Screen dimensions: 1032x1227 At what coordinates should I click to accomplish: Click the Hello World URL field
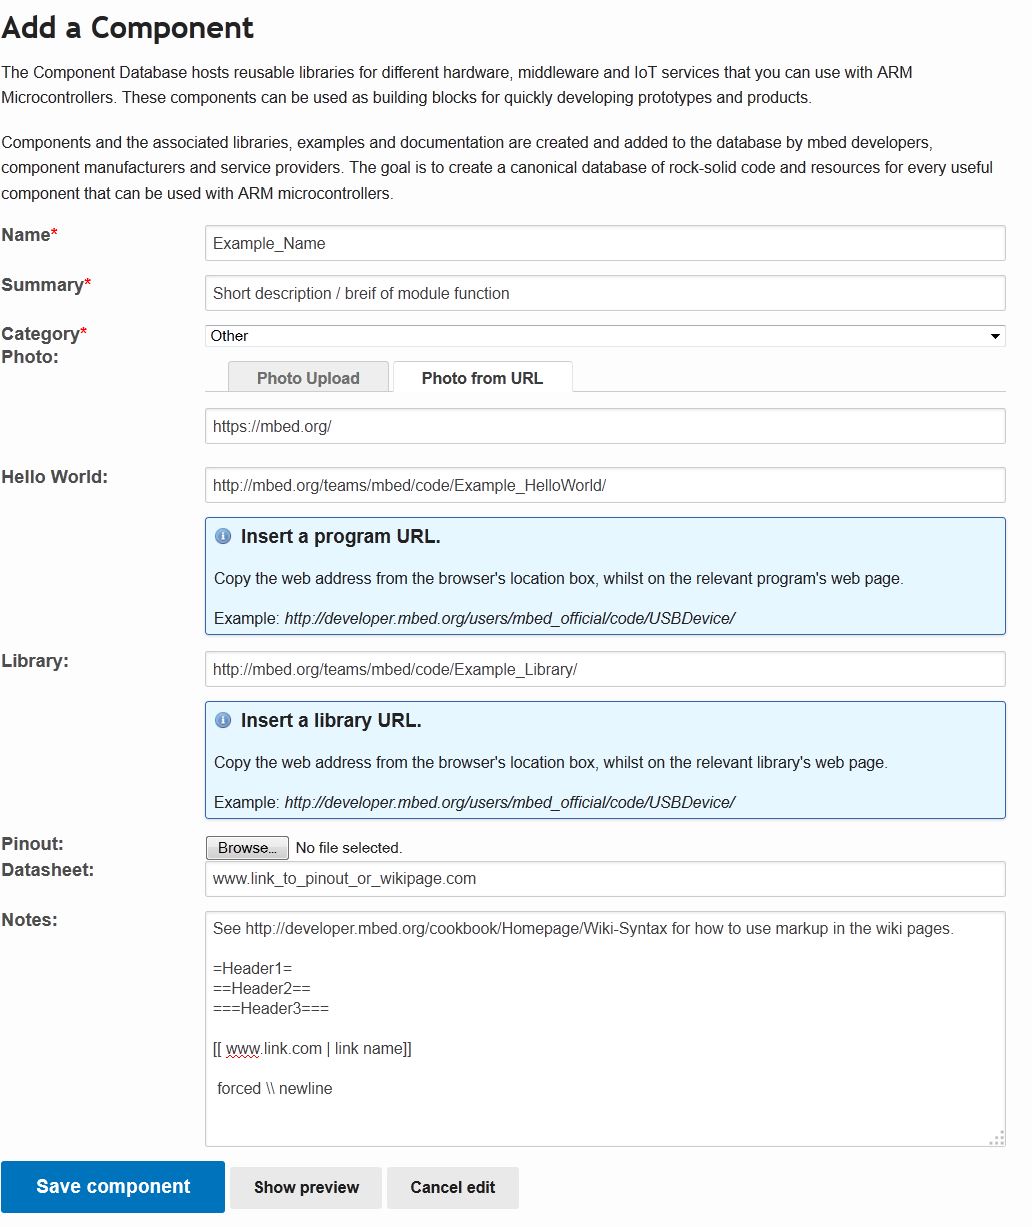point(604,485)
